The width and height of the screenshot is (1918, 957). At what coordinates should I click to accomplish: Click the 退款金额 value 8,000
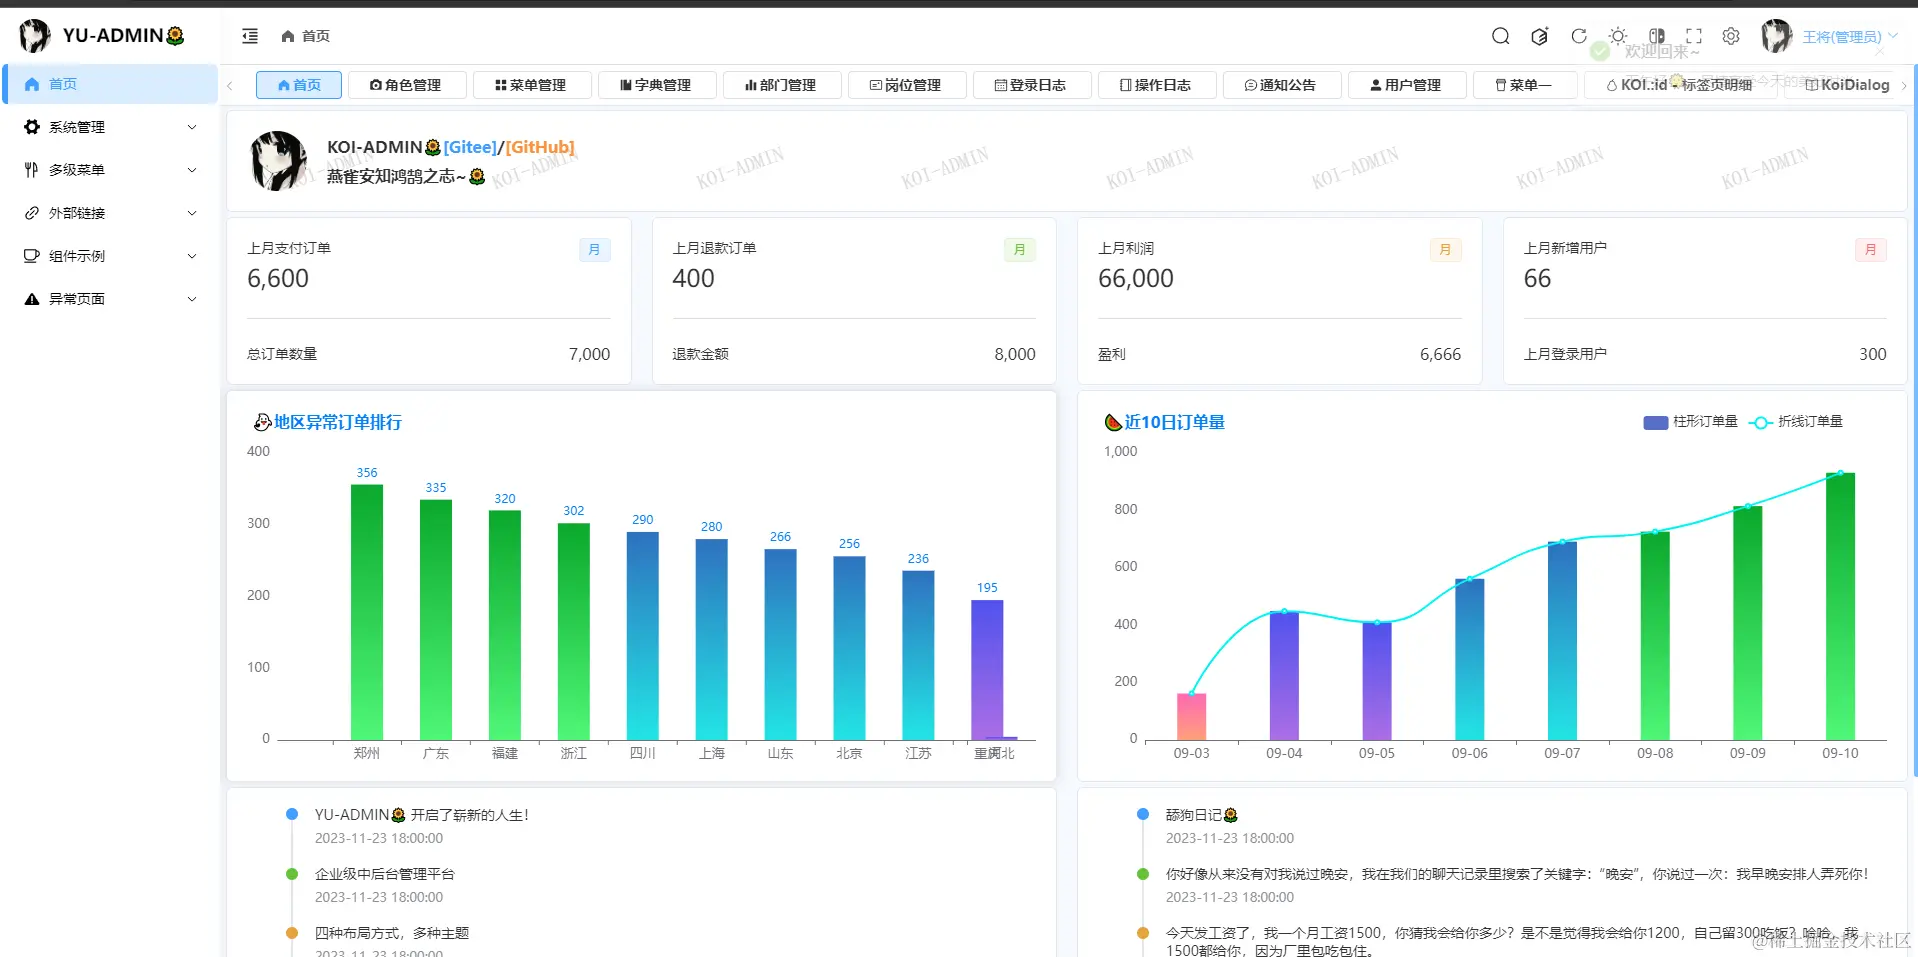pyautogui.click(x=1015, y=354)
